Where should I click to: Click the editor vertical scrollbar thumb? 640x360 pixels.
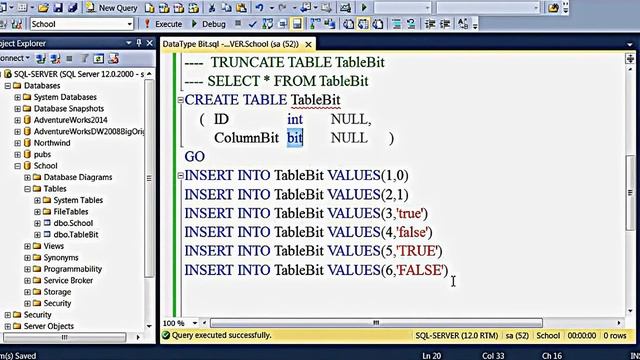coord(630,192)
